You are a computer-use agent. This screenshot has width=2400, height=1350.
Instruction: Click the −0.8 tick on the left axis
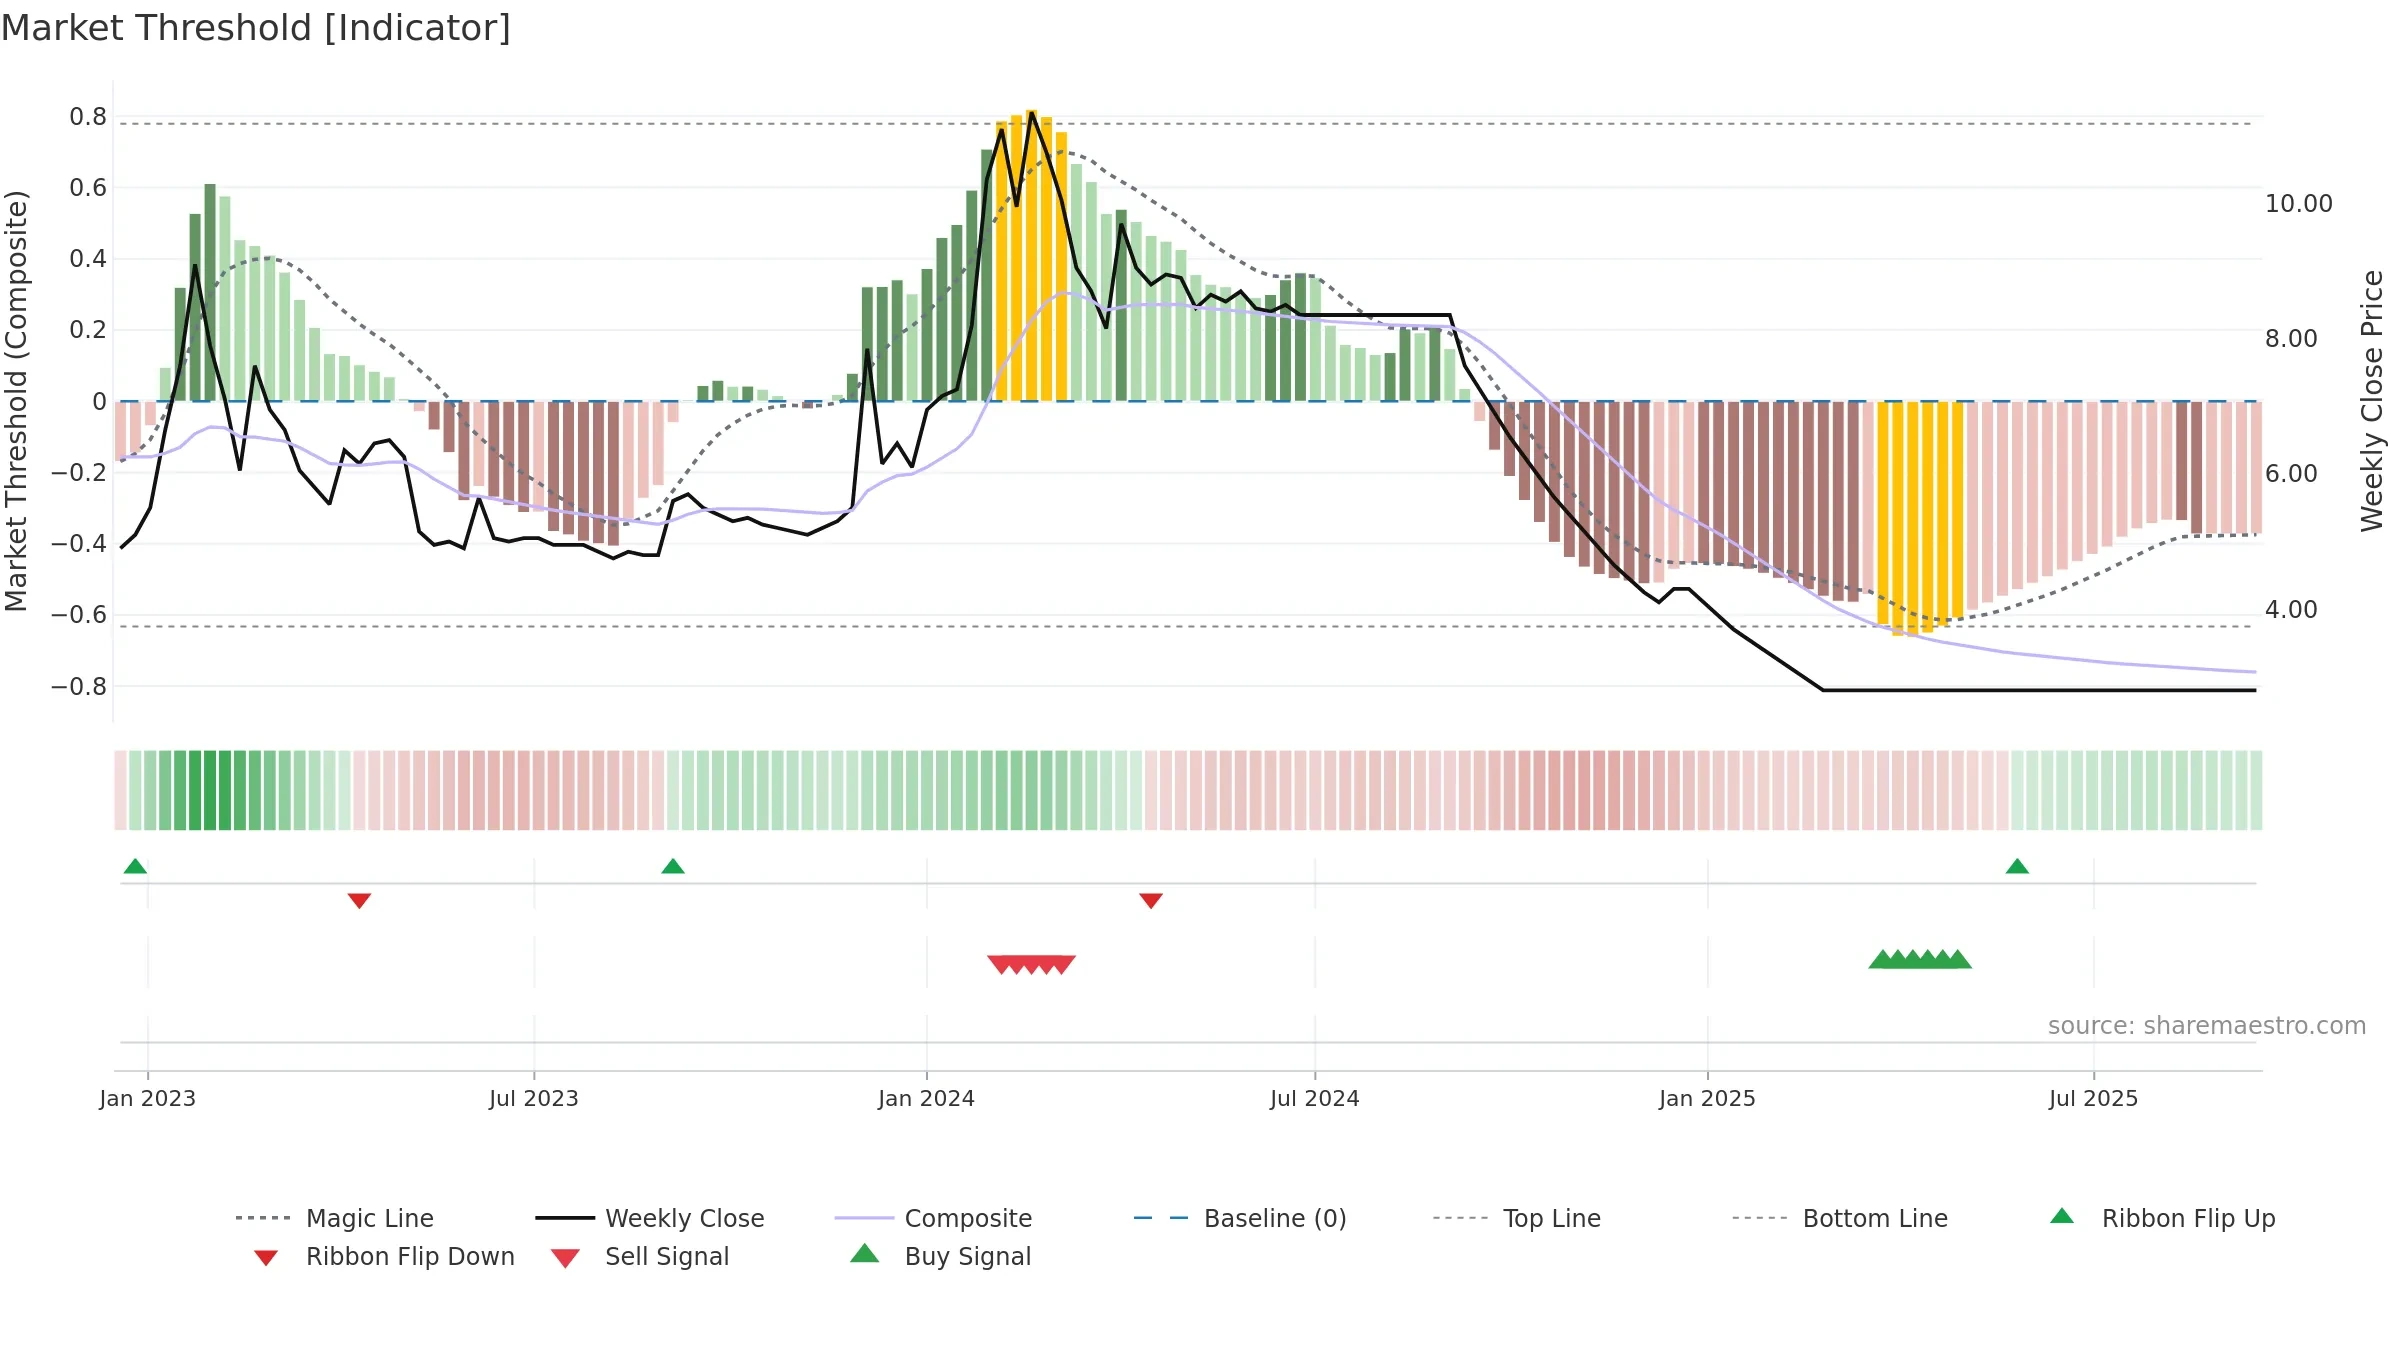(80, 686)
